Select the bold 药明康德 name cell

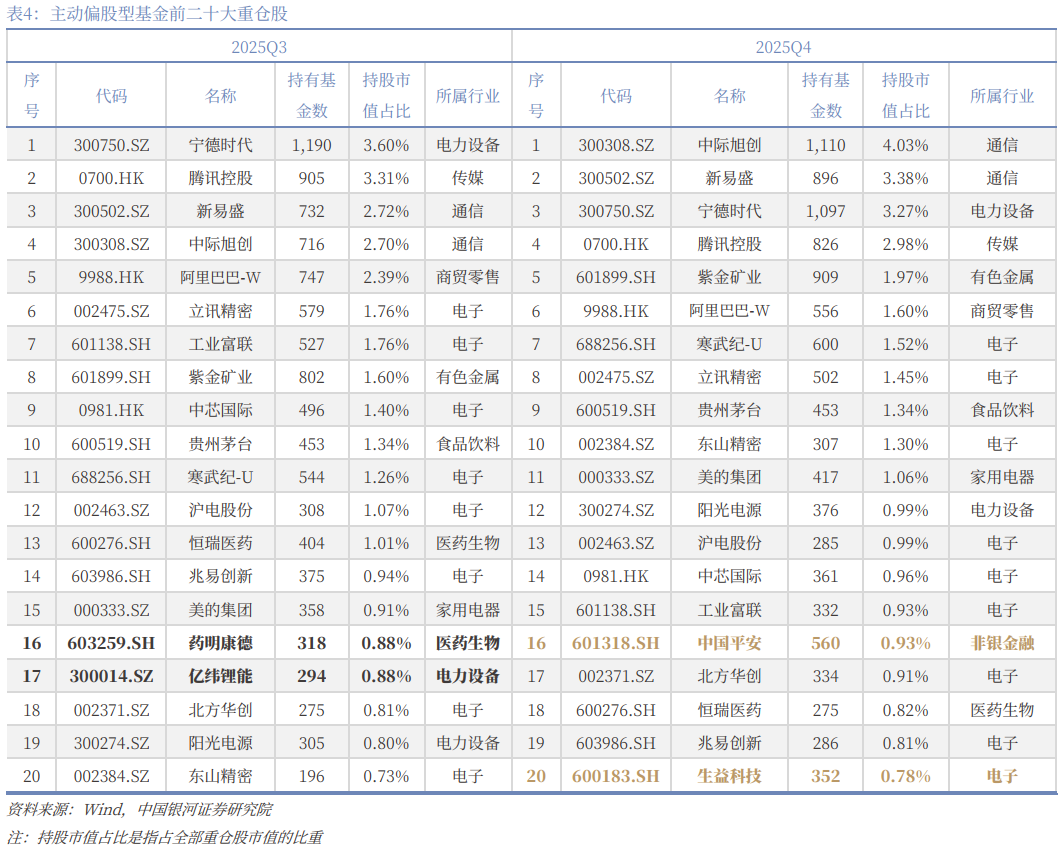[220, 643]
